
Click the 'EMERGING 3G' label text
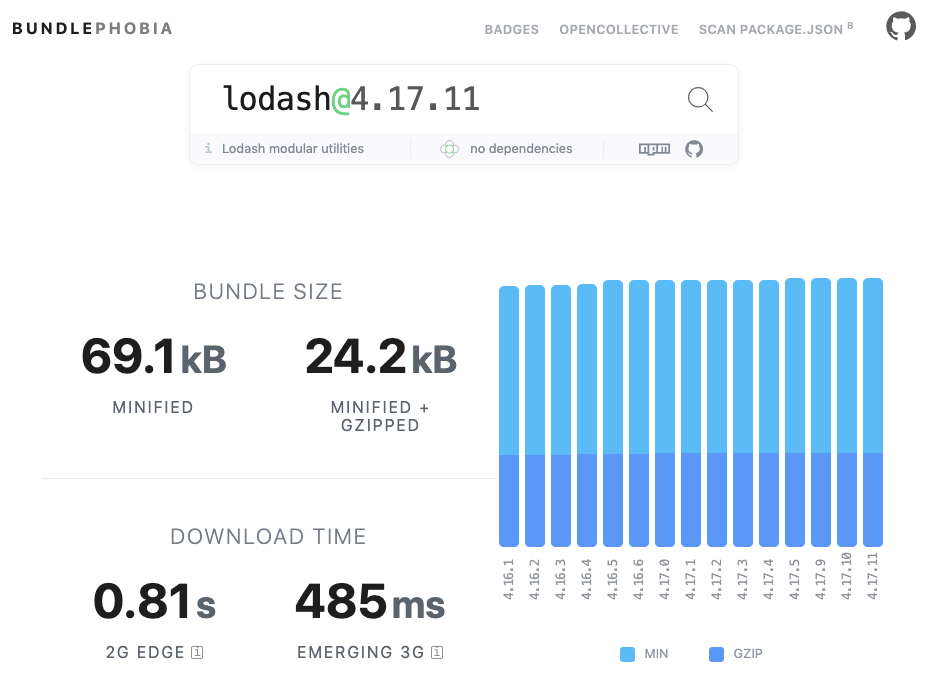361,652
